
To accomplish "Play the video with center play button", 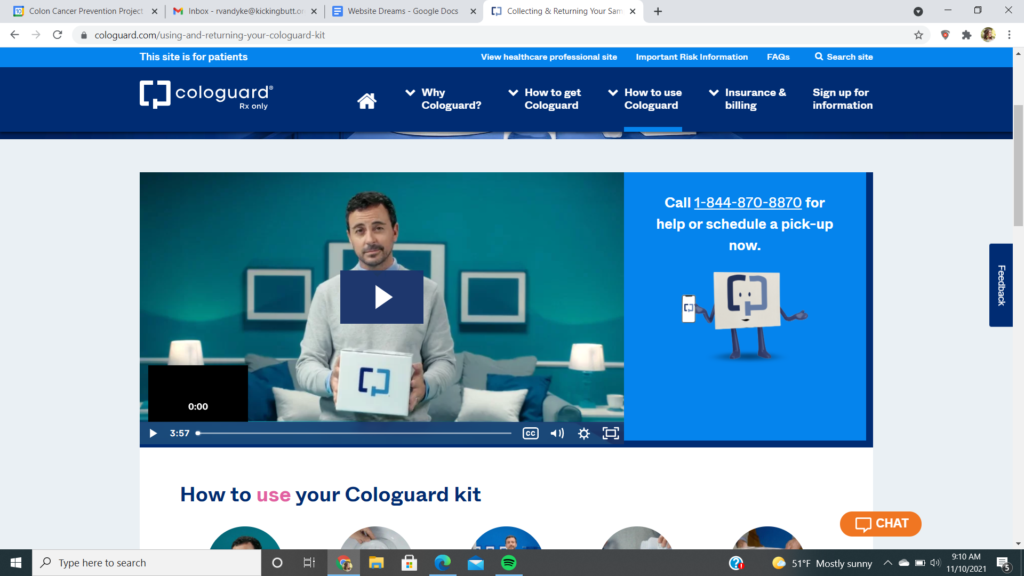I will point(381,297).
